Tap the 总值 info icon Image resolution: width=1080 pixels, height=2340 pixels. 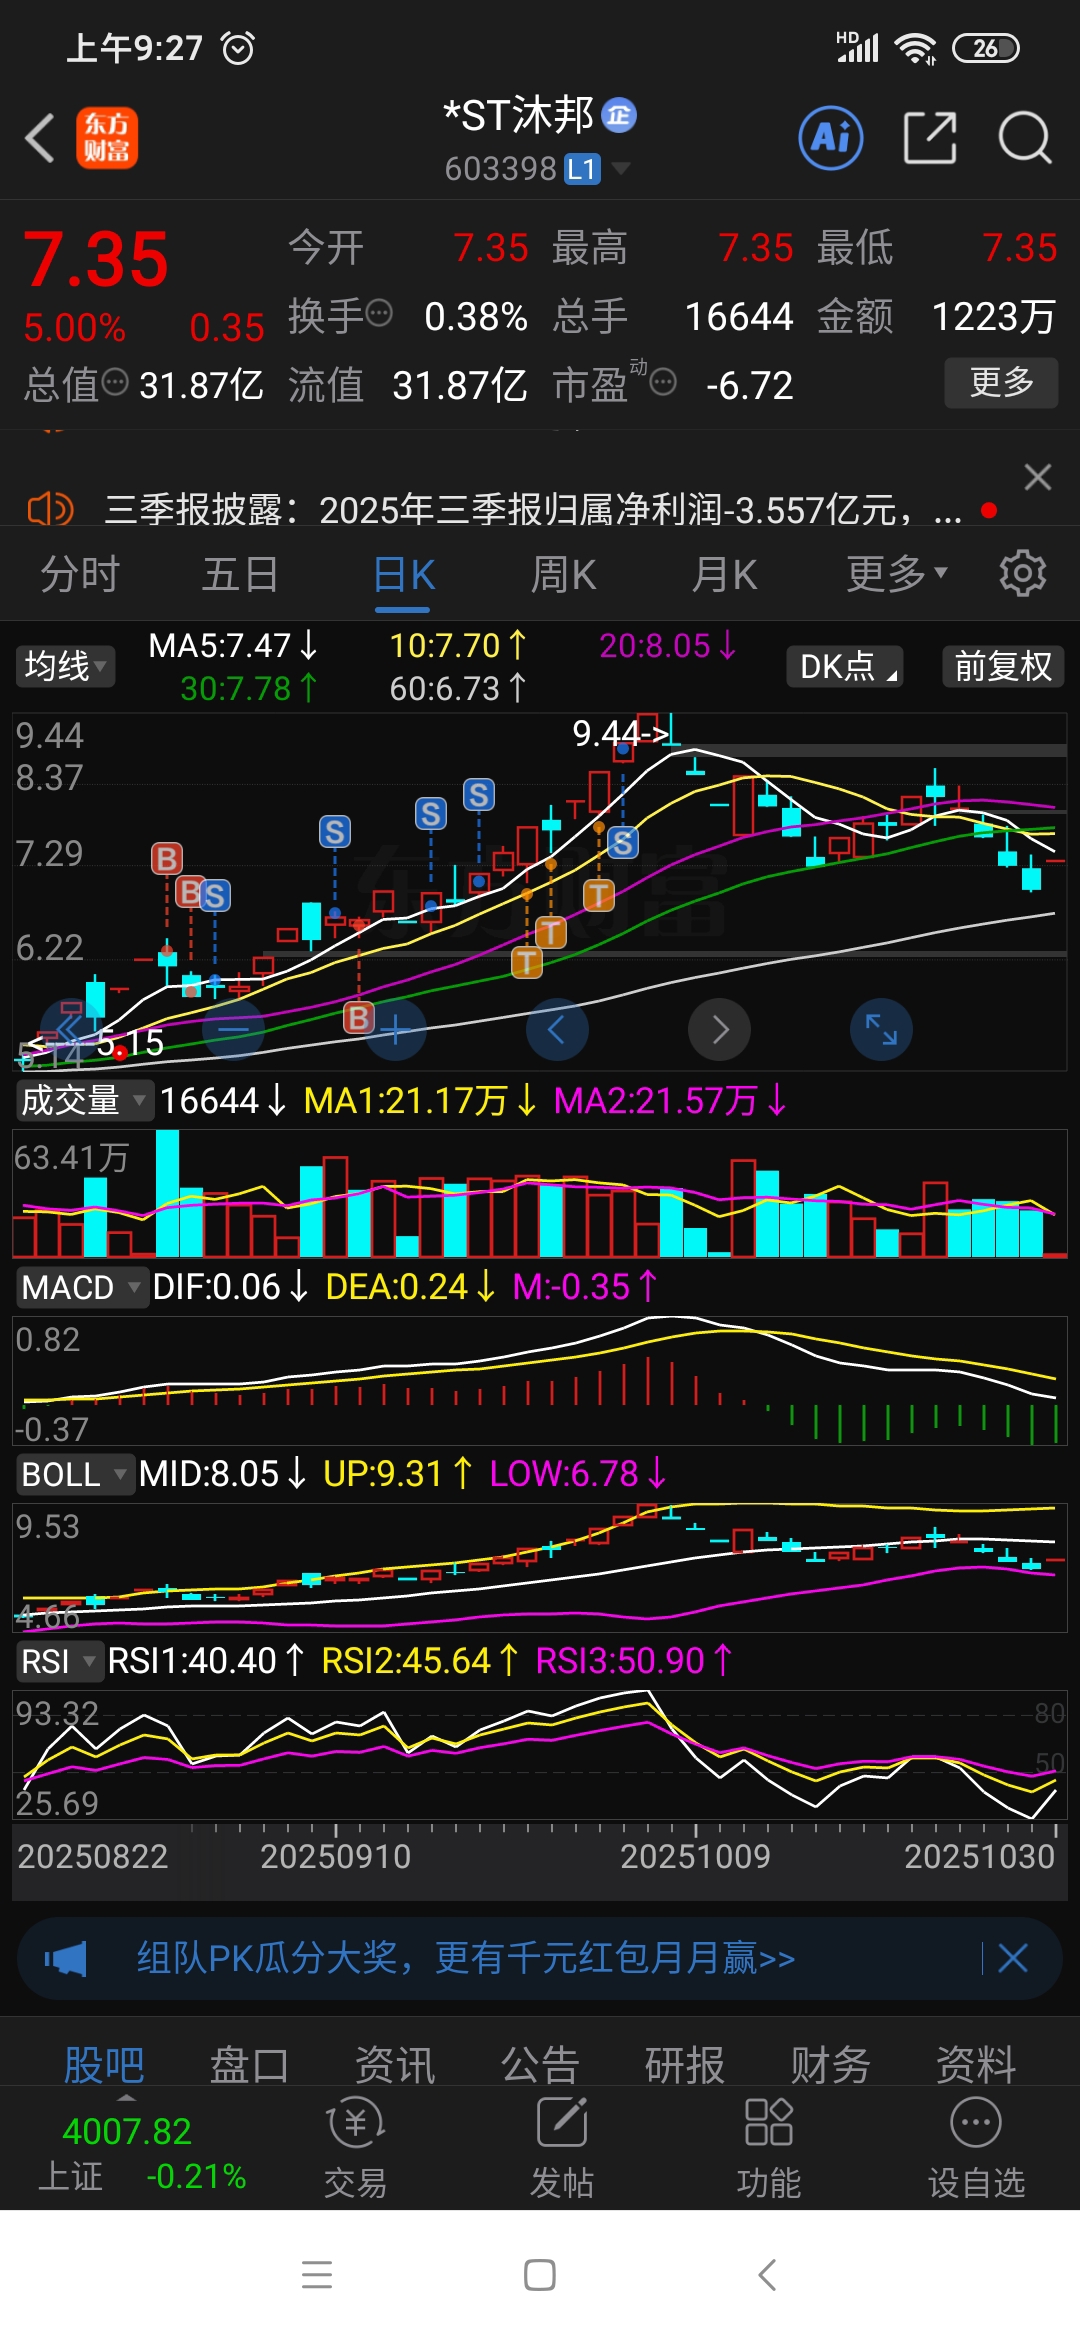tap(115, 381)
